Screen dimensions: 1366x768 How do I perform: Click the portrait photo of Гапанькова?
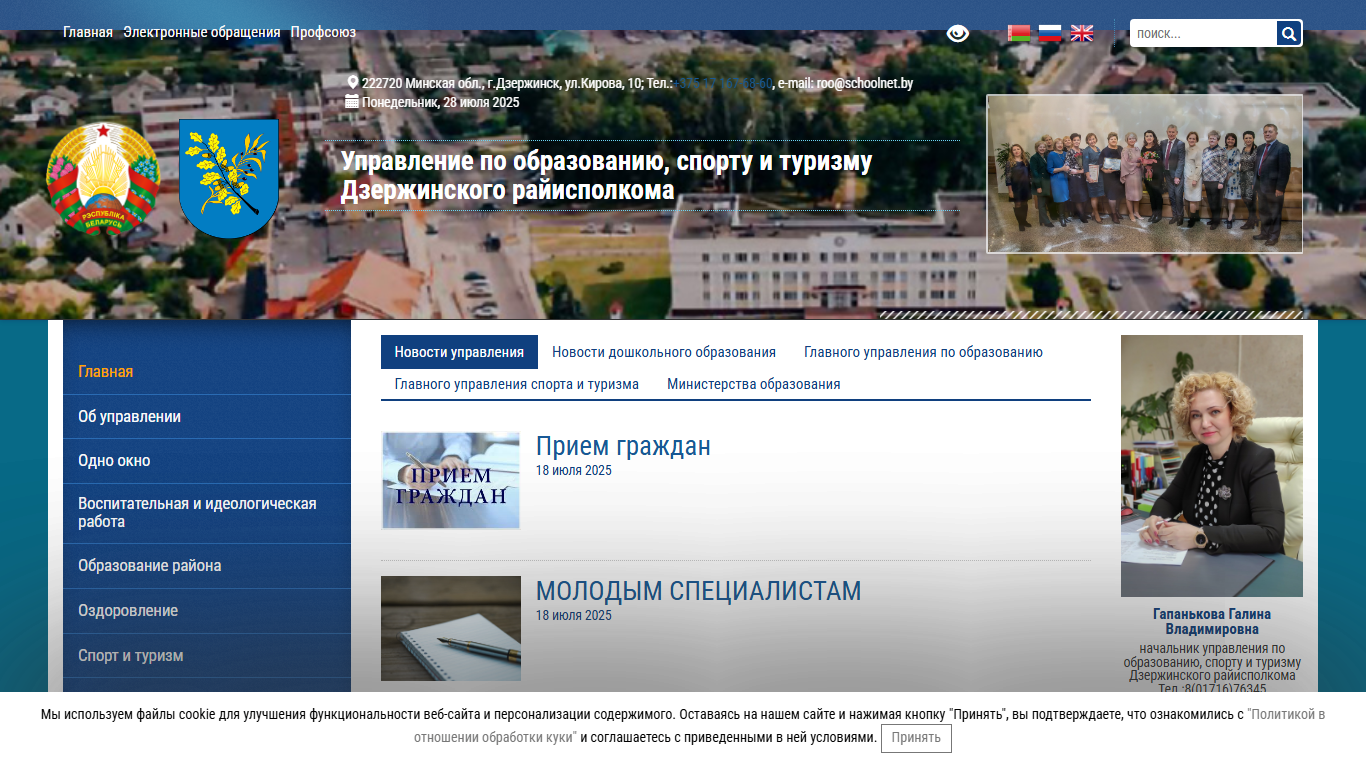1212,466
